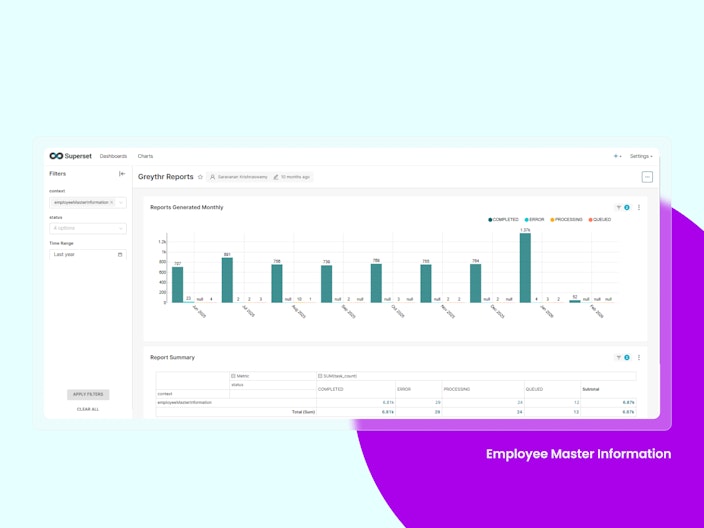Open the Settings dropdown menu

641,156
